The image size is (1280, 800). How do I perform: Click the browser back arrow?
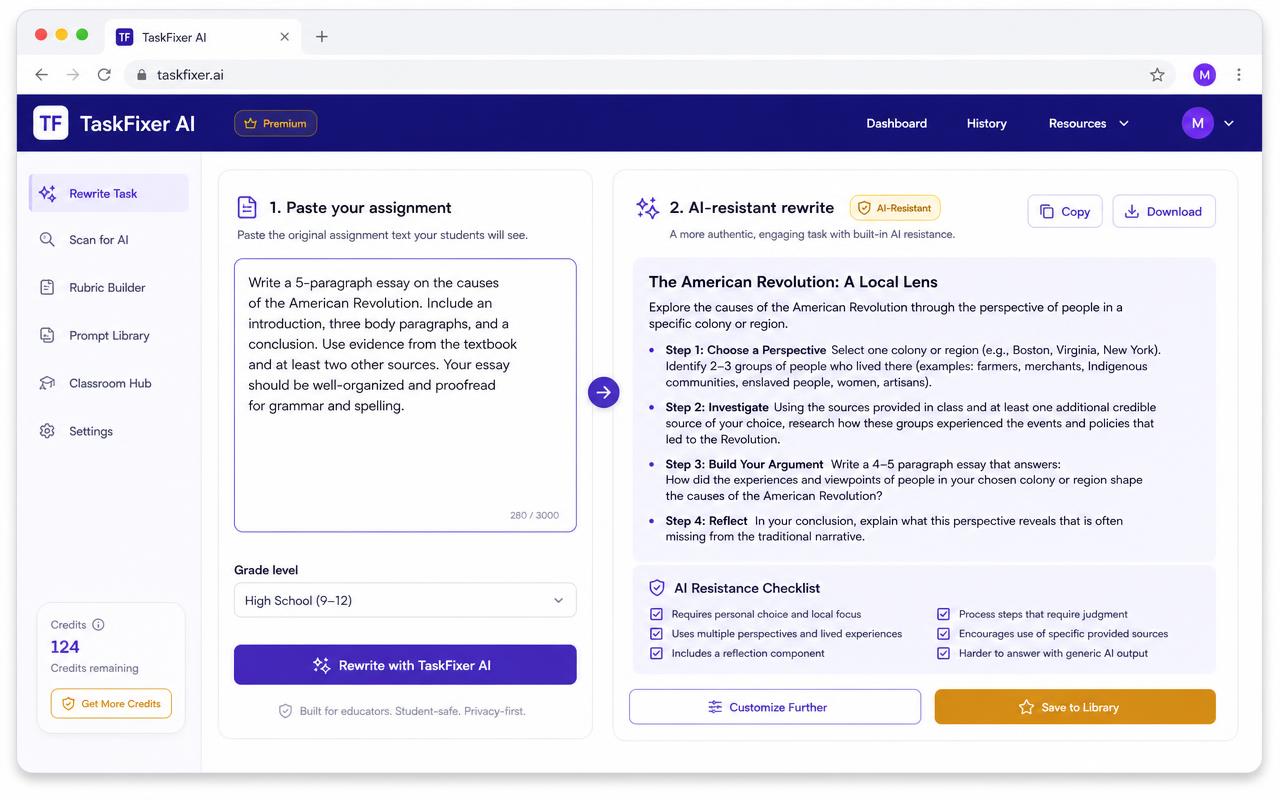click(41, 74)
